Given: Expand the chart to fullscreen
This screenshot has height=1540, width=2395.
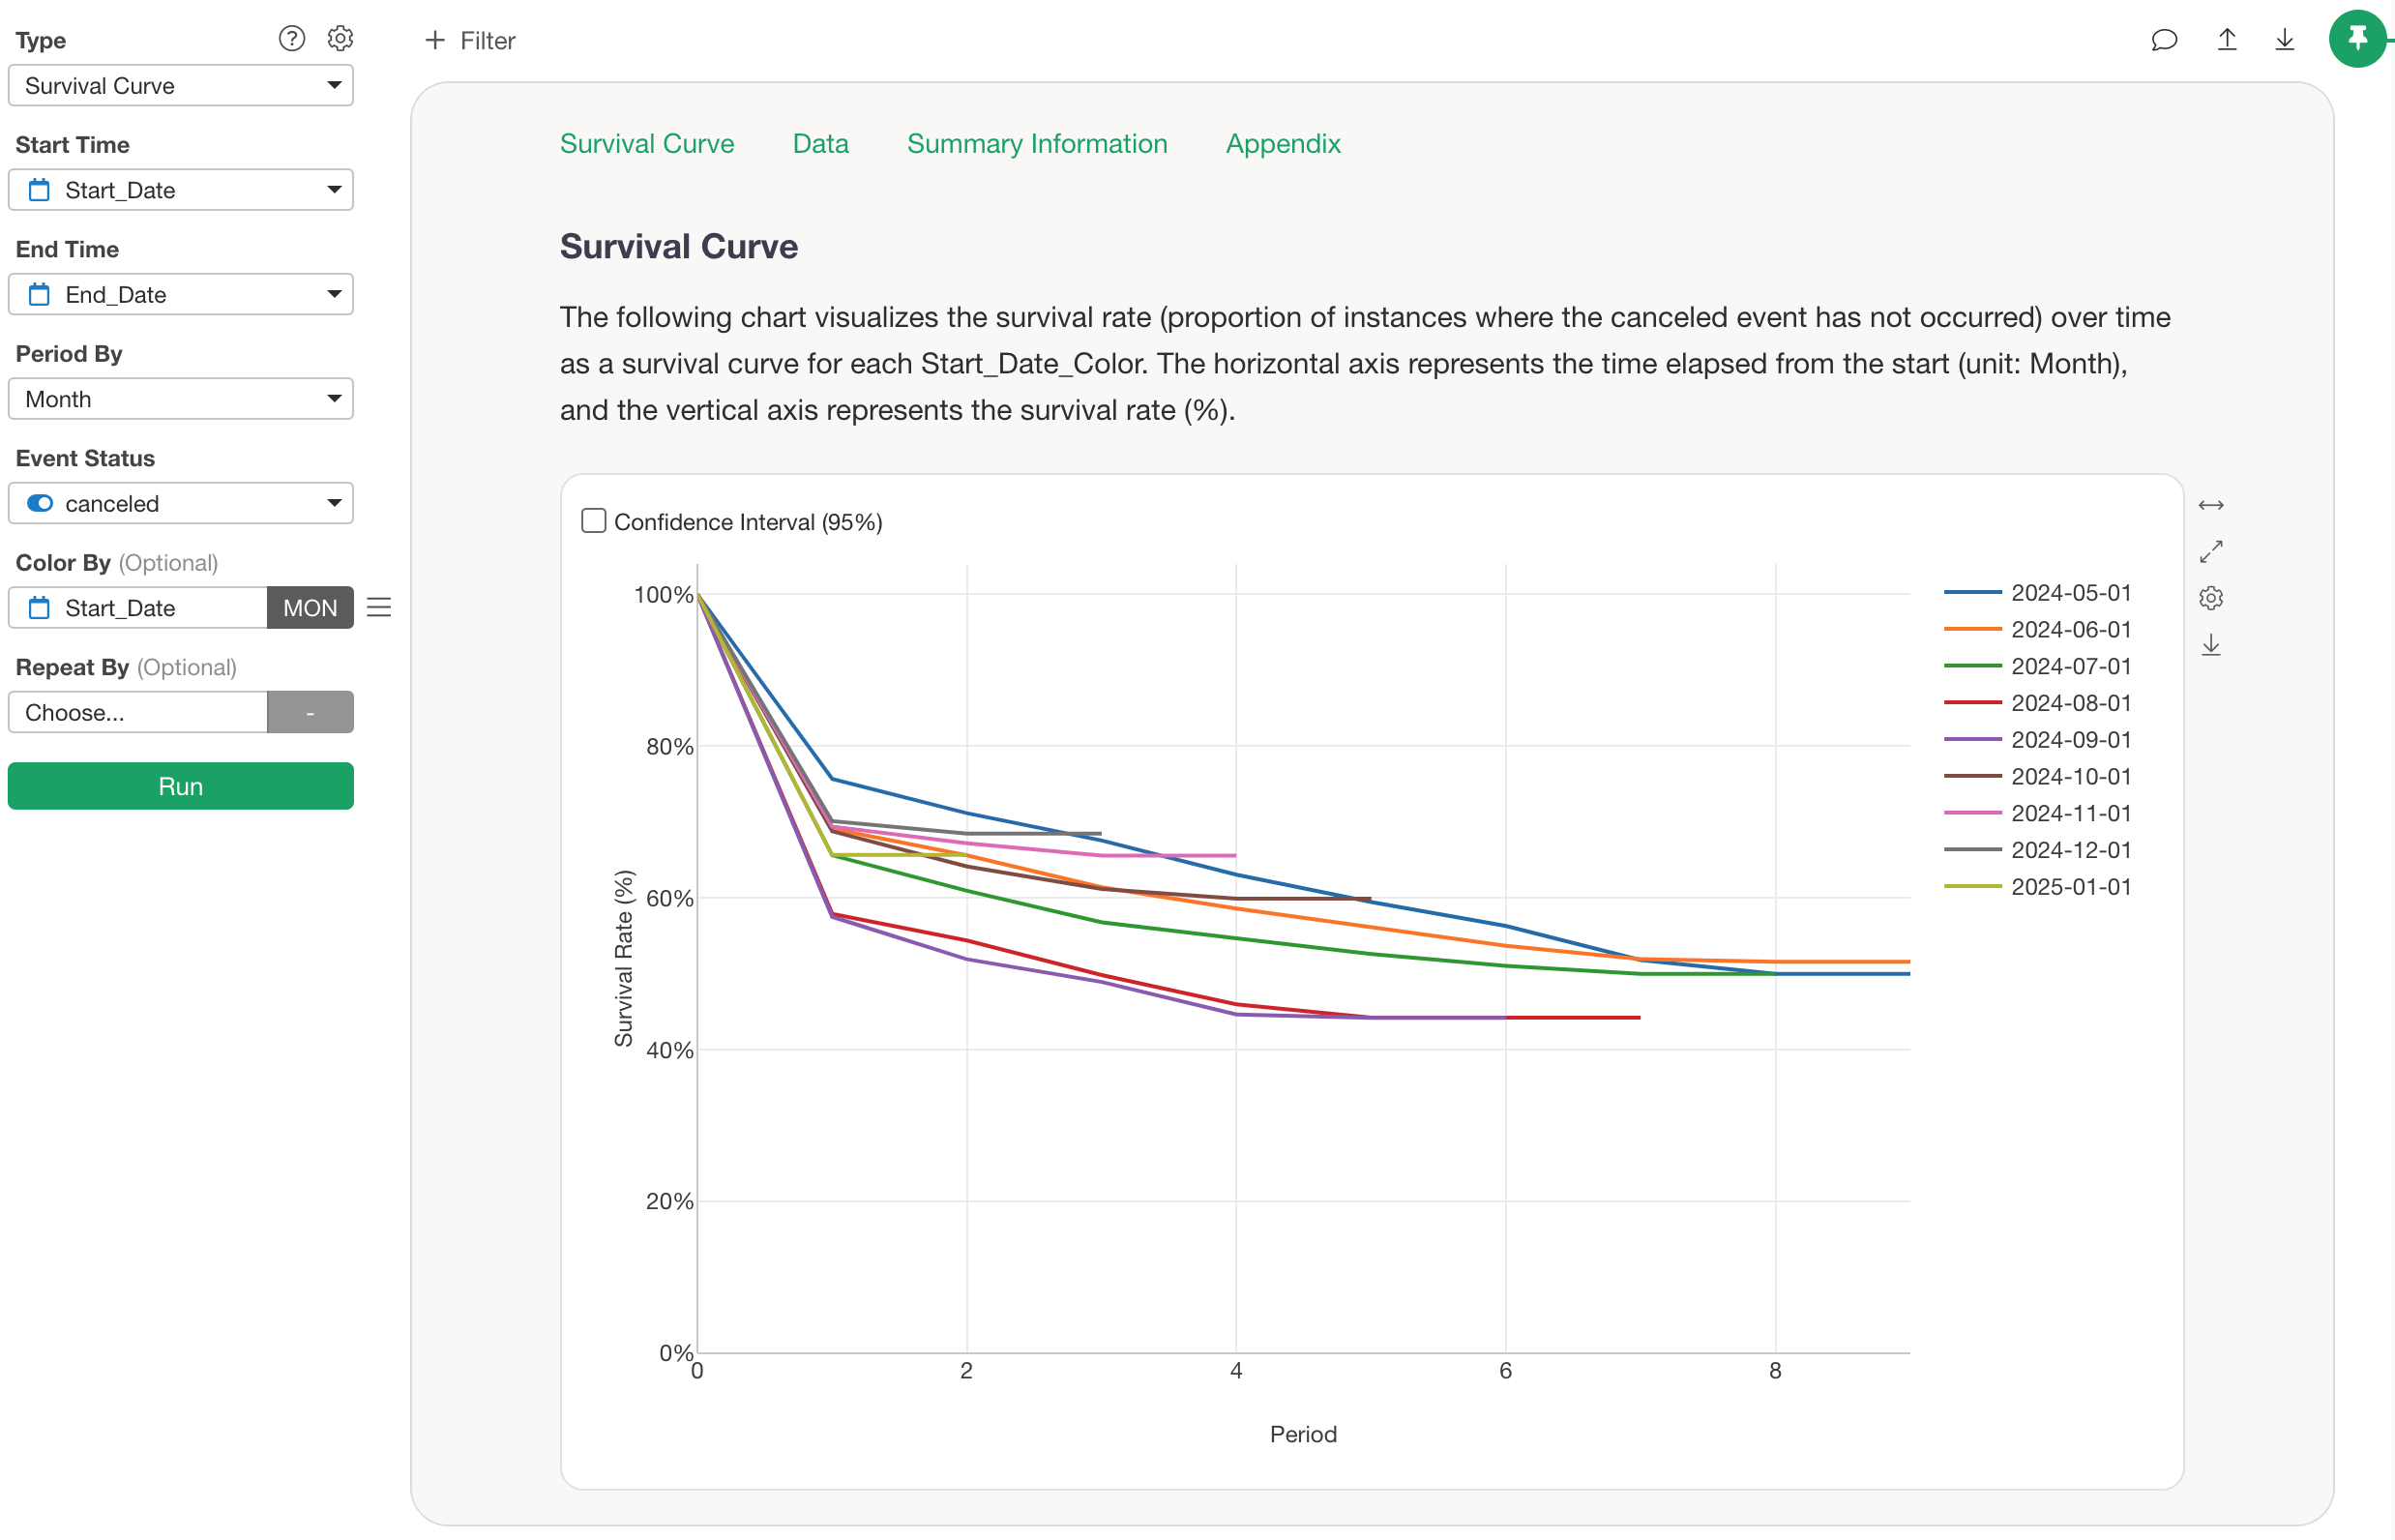Looking at the screenshot, I should (2212, 551).
